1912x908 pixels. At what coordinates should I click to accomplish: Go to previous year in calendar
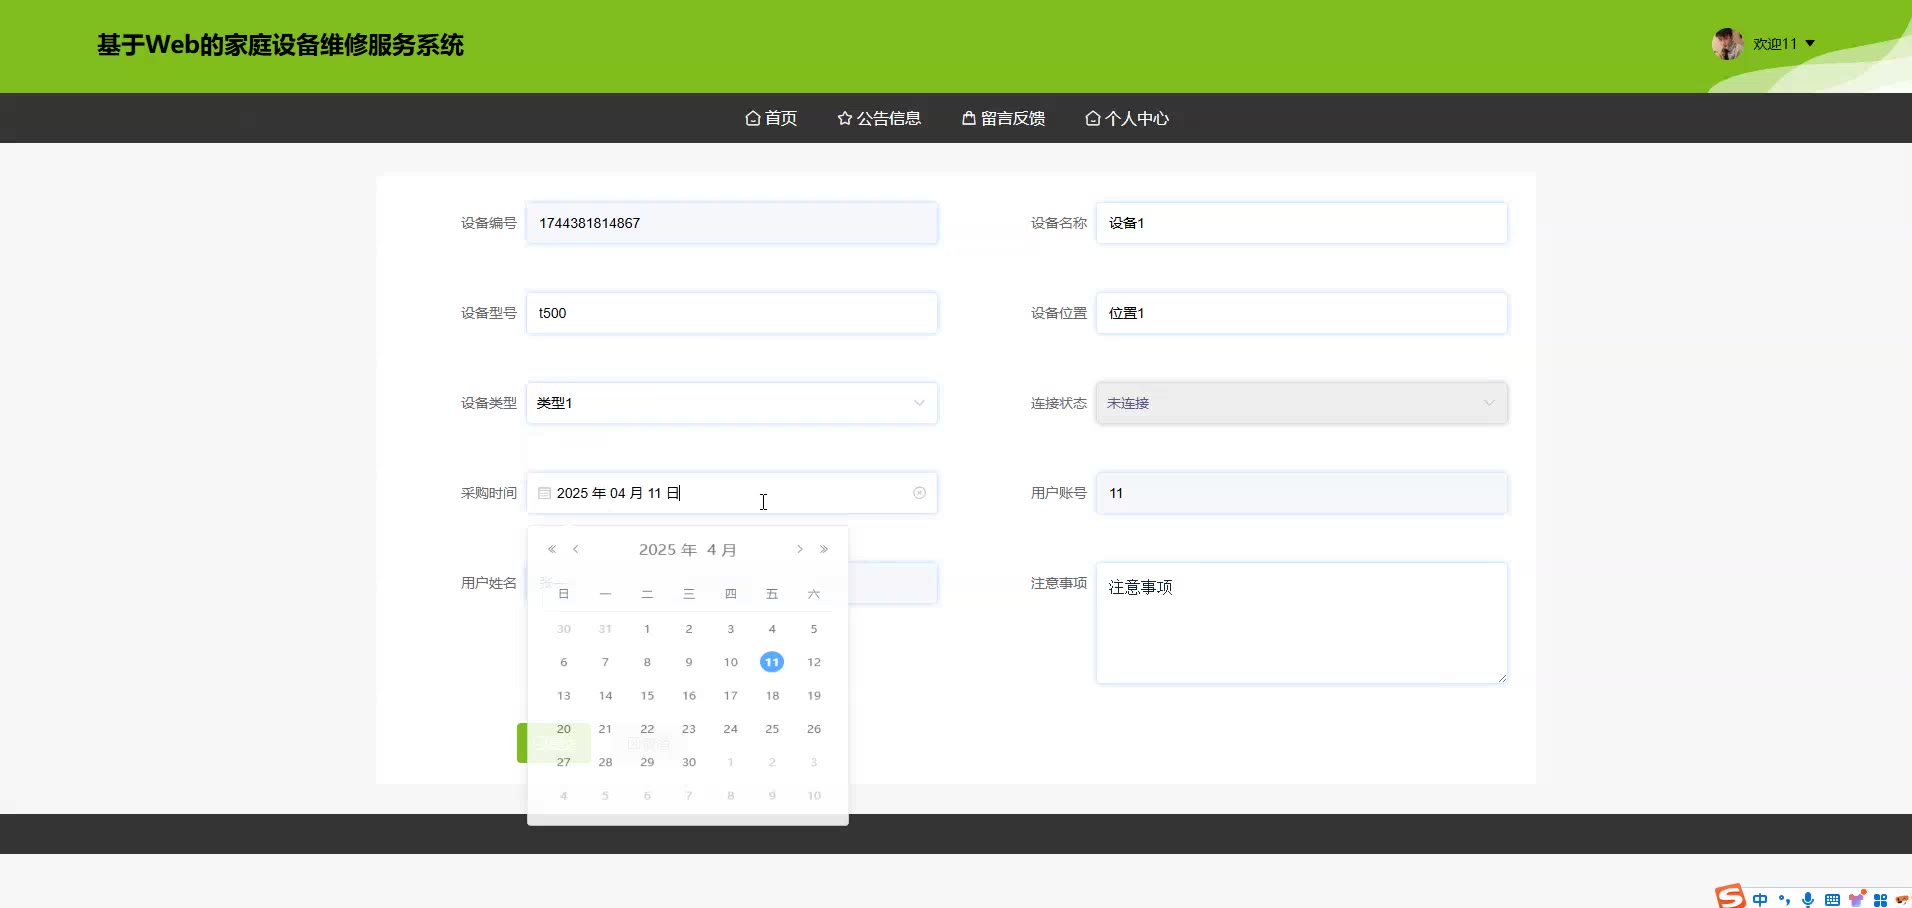pos(551,549)
